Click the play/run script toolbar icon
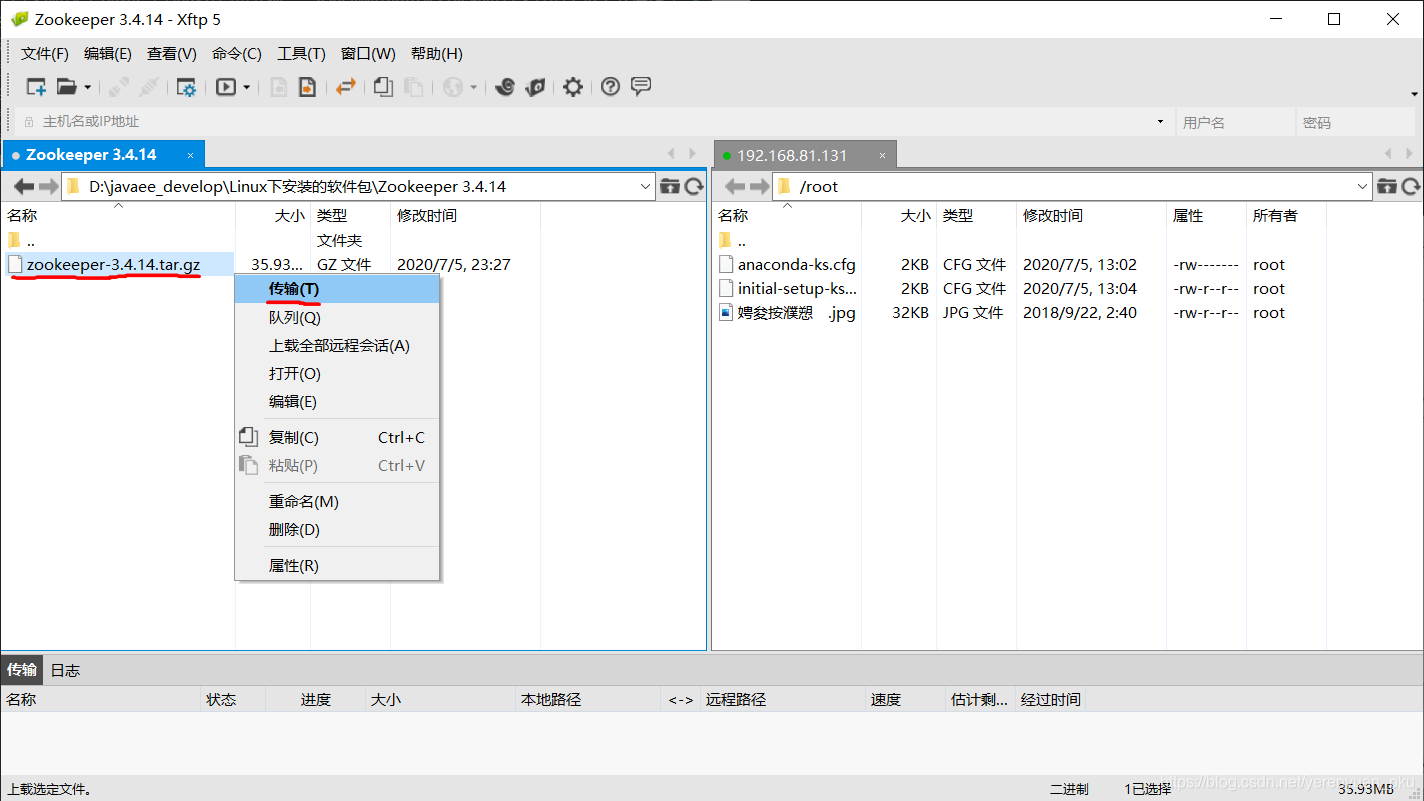Image resolution: width=1424 pixels, height=801 pixels. [x=226, y=87]
